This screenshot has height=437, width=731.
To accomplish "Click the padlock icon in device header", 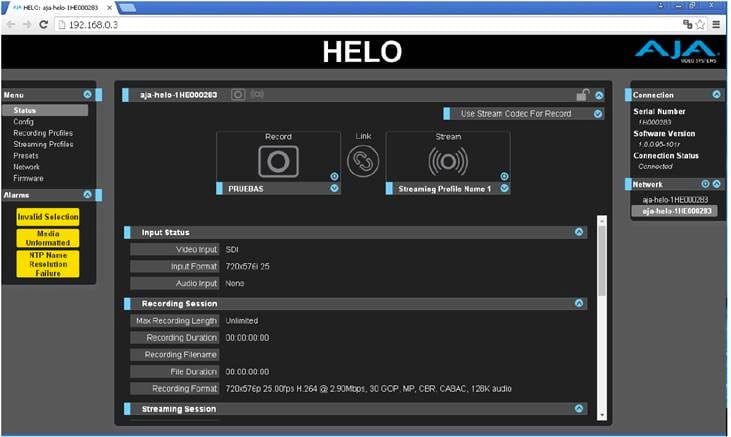I will click(x=582, y=95).
